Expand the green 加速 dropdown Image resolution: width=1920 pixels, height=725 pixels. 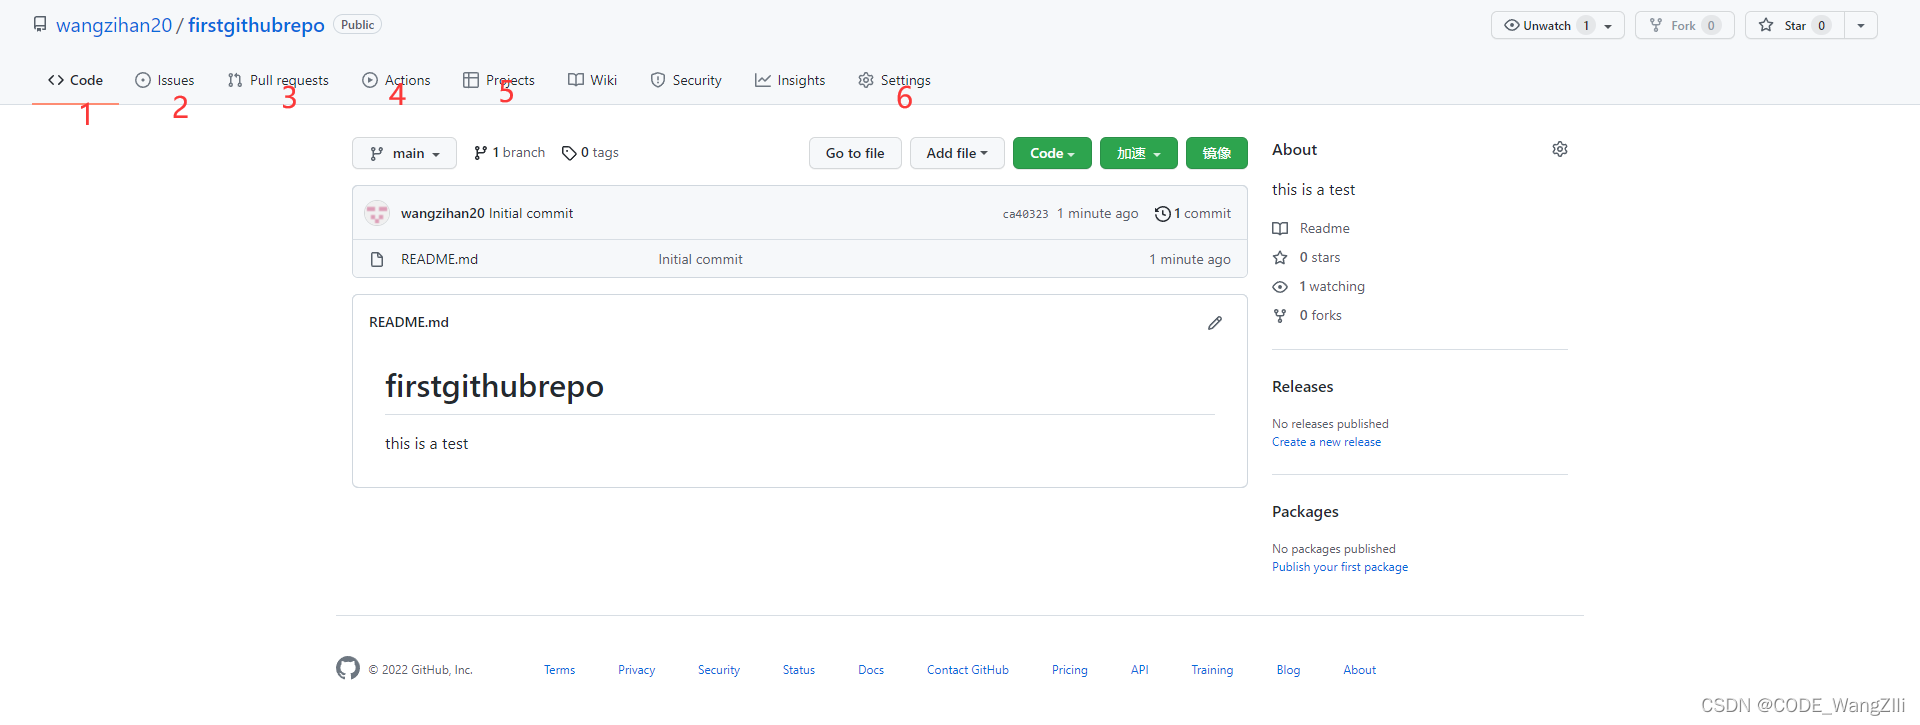[1139, 153]
